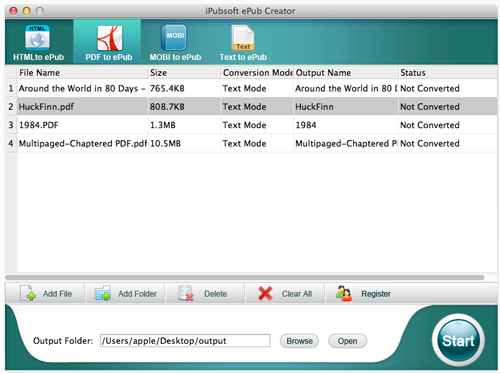The image size is (500, 373).
Task: Select the 1984.PDF file name
Action: pyautogui.click(x=39, y=125)
